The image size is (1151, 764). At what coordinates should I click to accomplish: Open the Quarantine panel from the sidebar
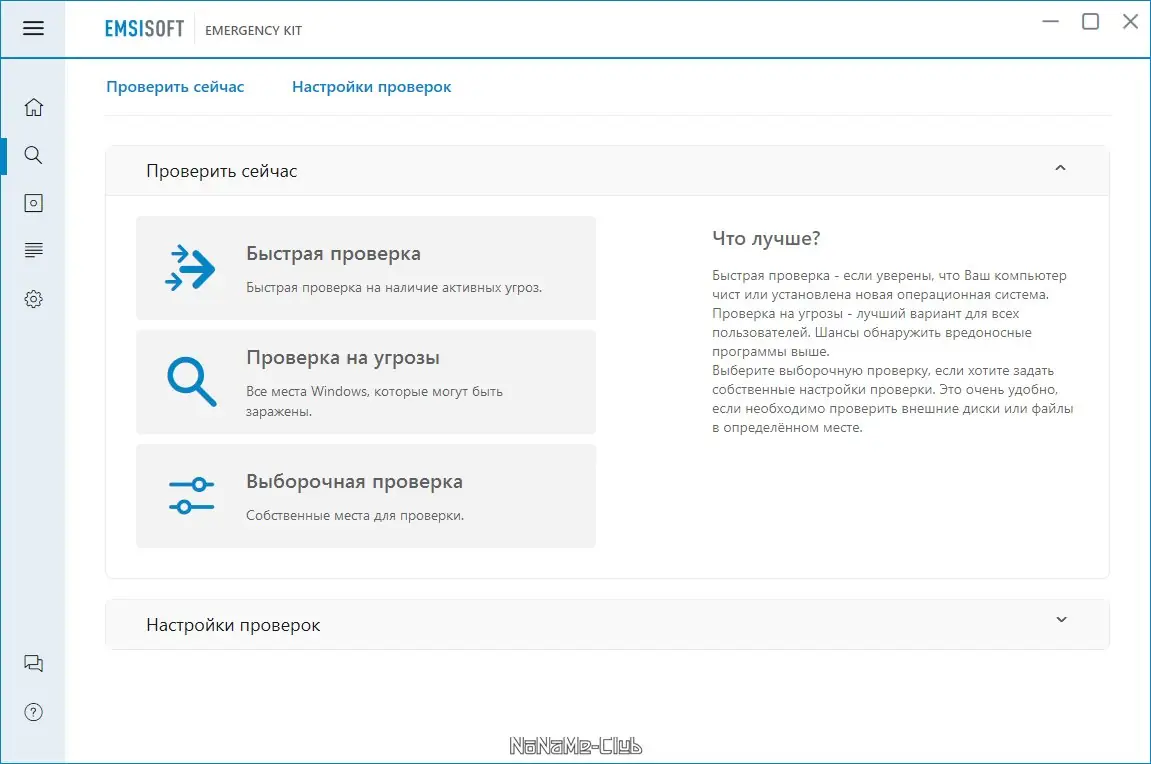tap(33, 202)
